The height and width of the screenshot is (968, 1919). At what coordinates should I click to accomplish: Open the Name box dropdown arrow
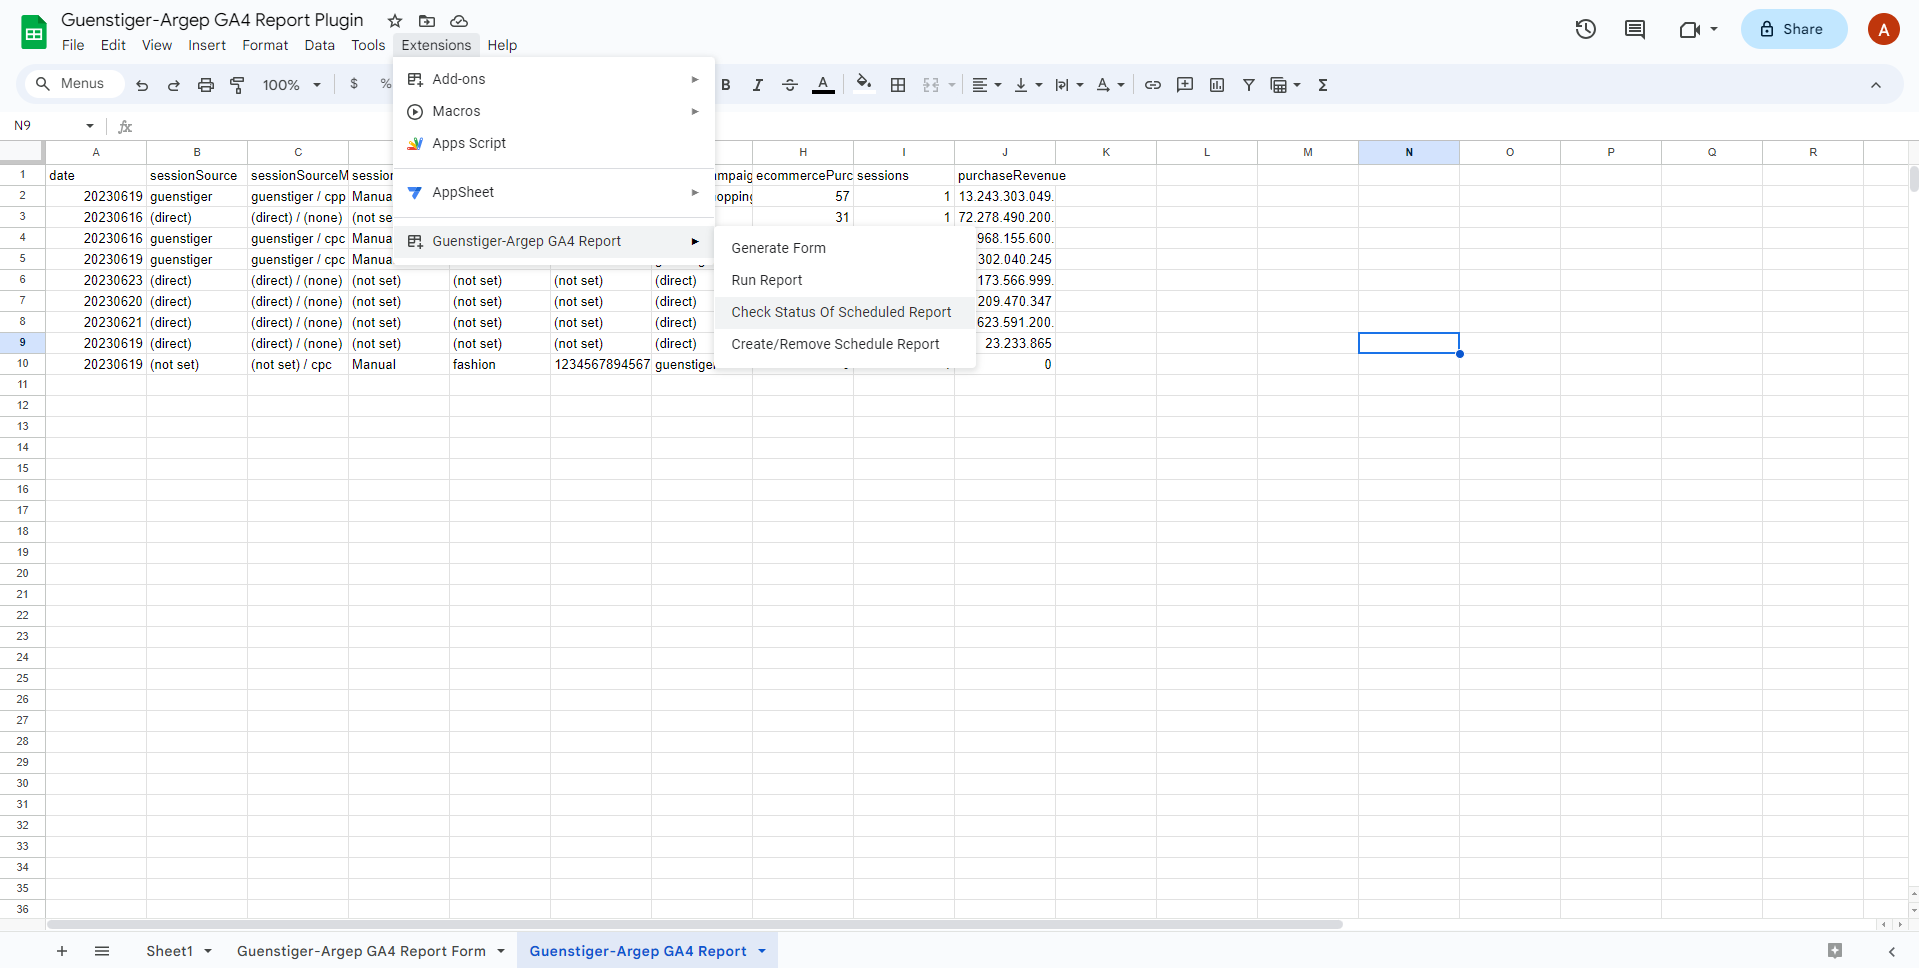click(90, 126)
